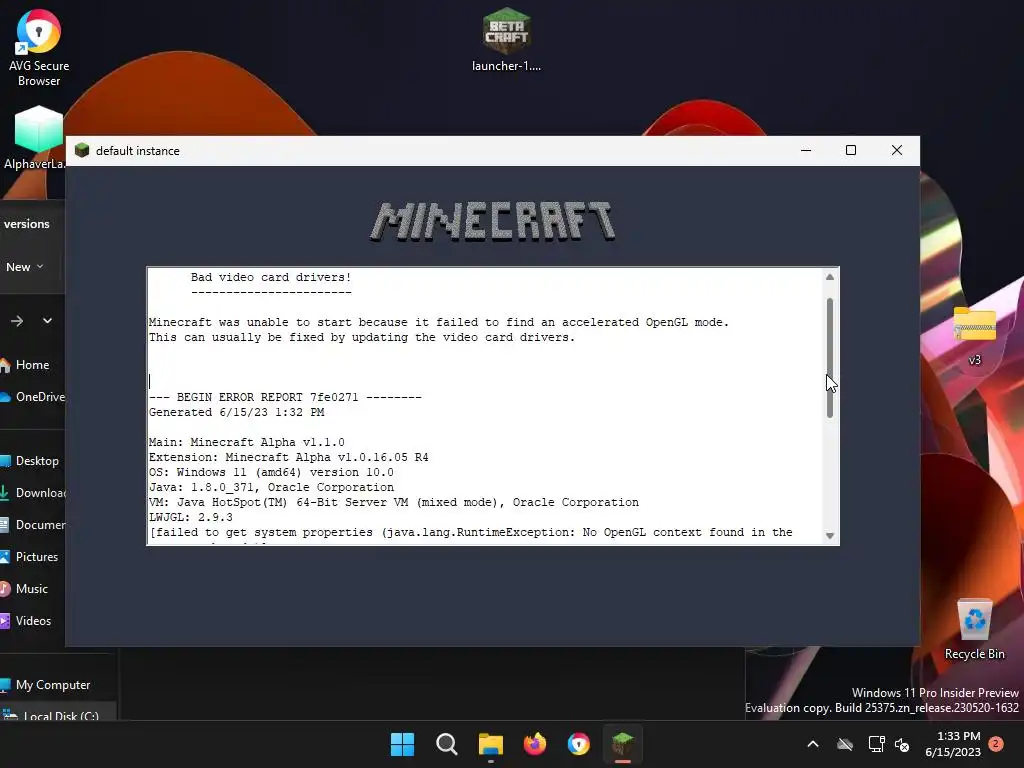Select Local Disk (C:) in File Explorer
The height and width of the screenshot is (768, 1024).
(57, 714)
